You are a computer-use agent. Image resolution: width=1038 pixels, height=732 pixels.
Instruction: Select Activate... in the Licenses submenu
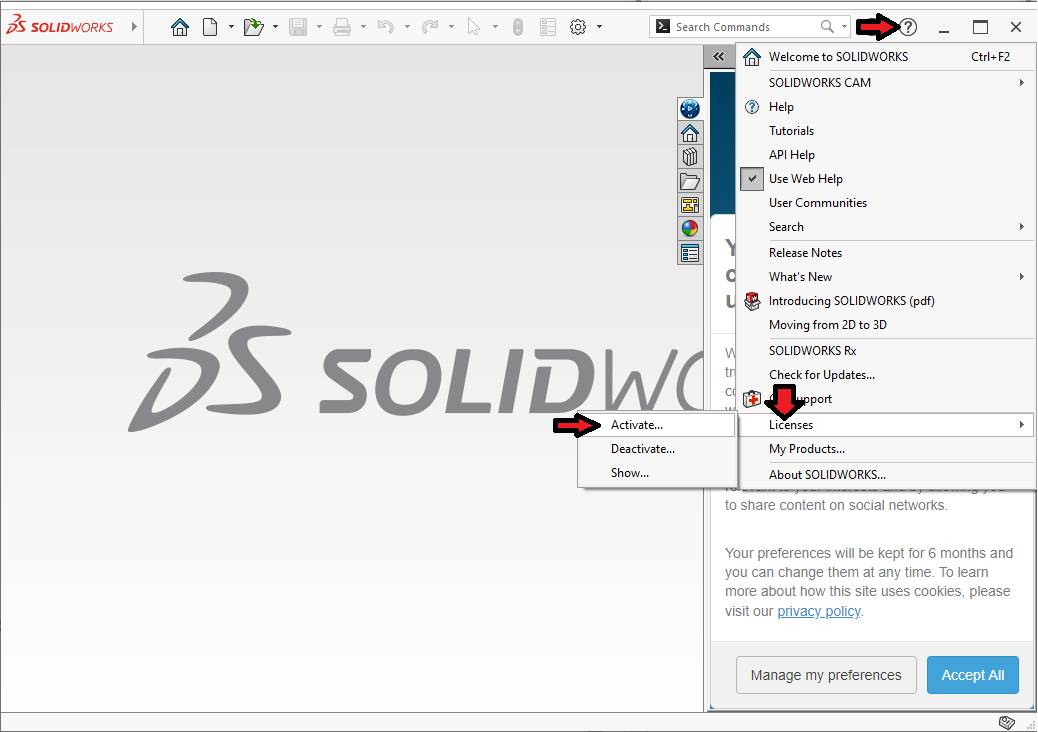click(657, 425)
